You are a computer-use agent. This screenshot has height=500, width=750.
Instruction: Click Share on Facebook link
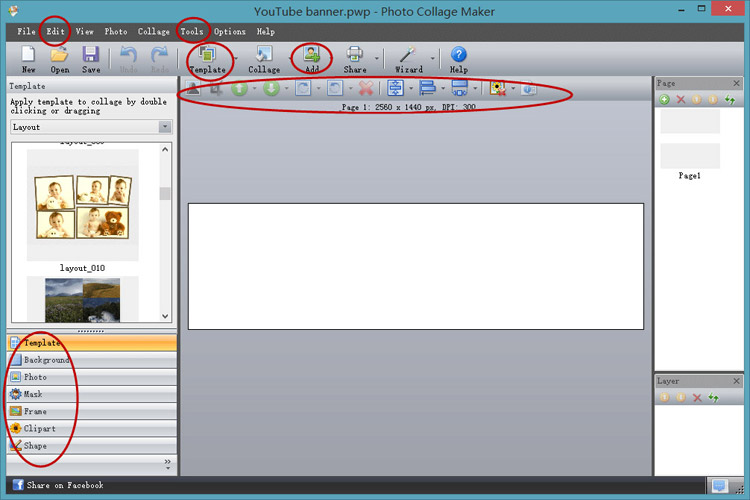(x=58, y=485)
